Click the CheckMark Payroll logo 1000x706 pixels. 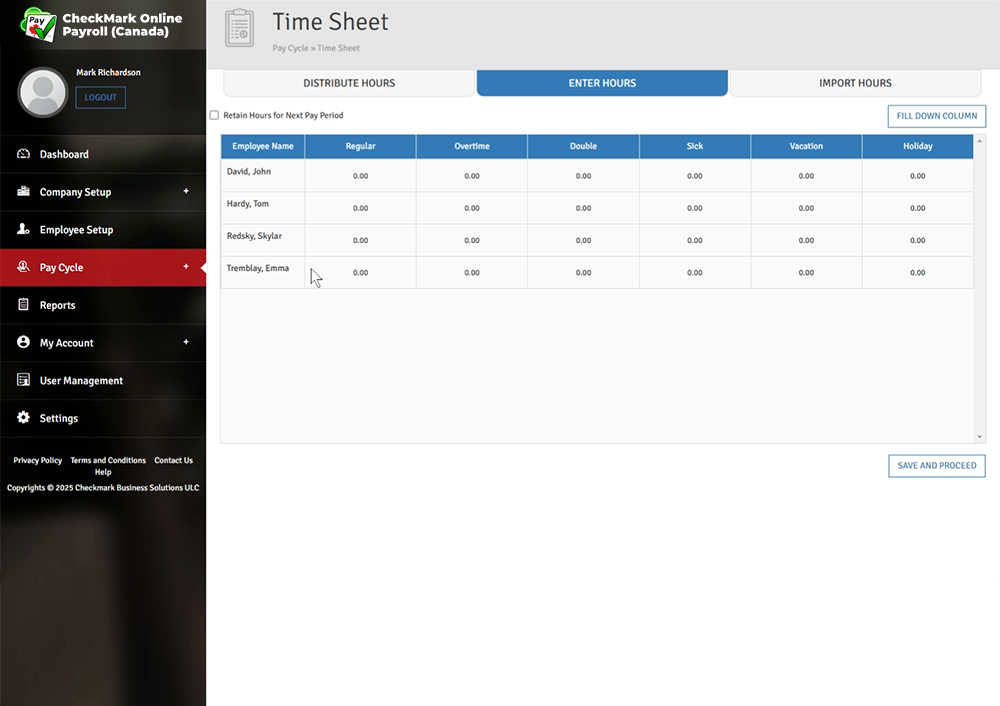click(x=40, y=25)
